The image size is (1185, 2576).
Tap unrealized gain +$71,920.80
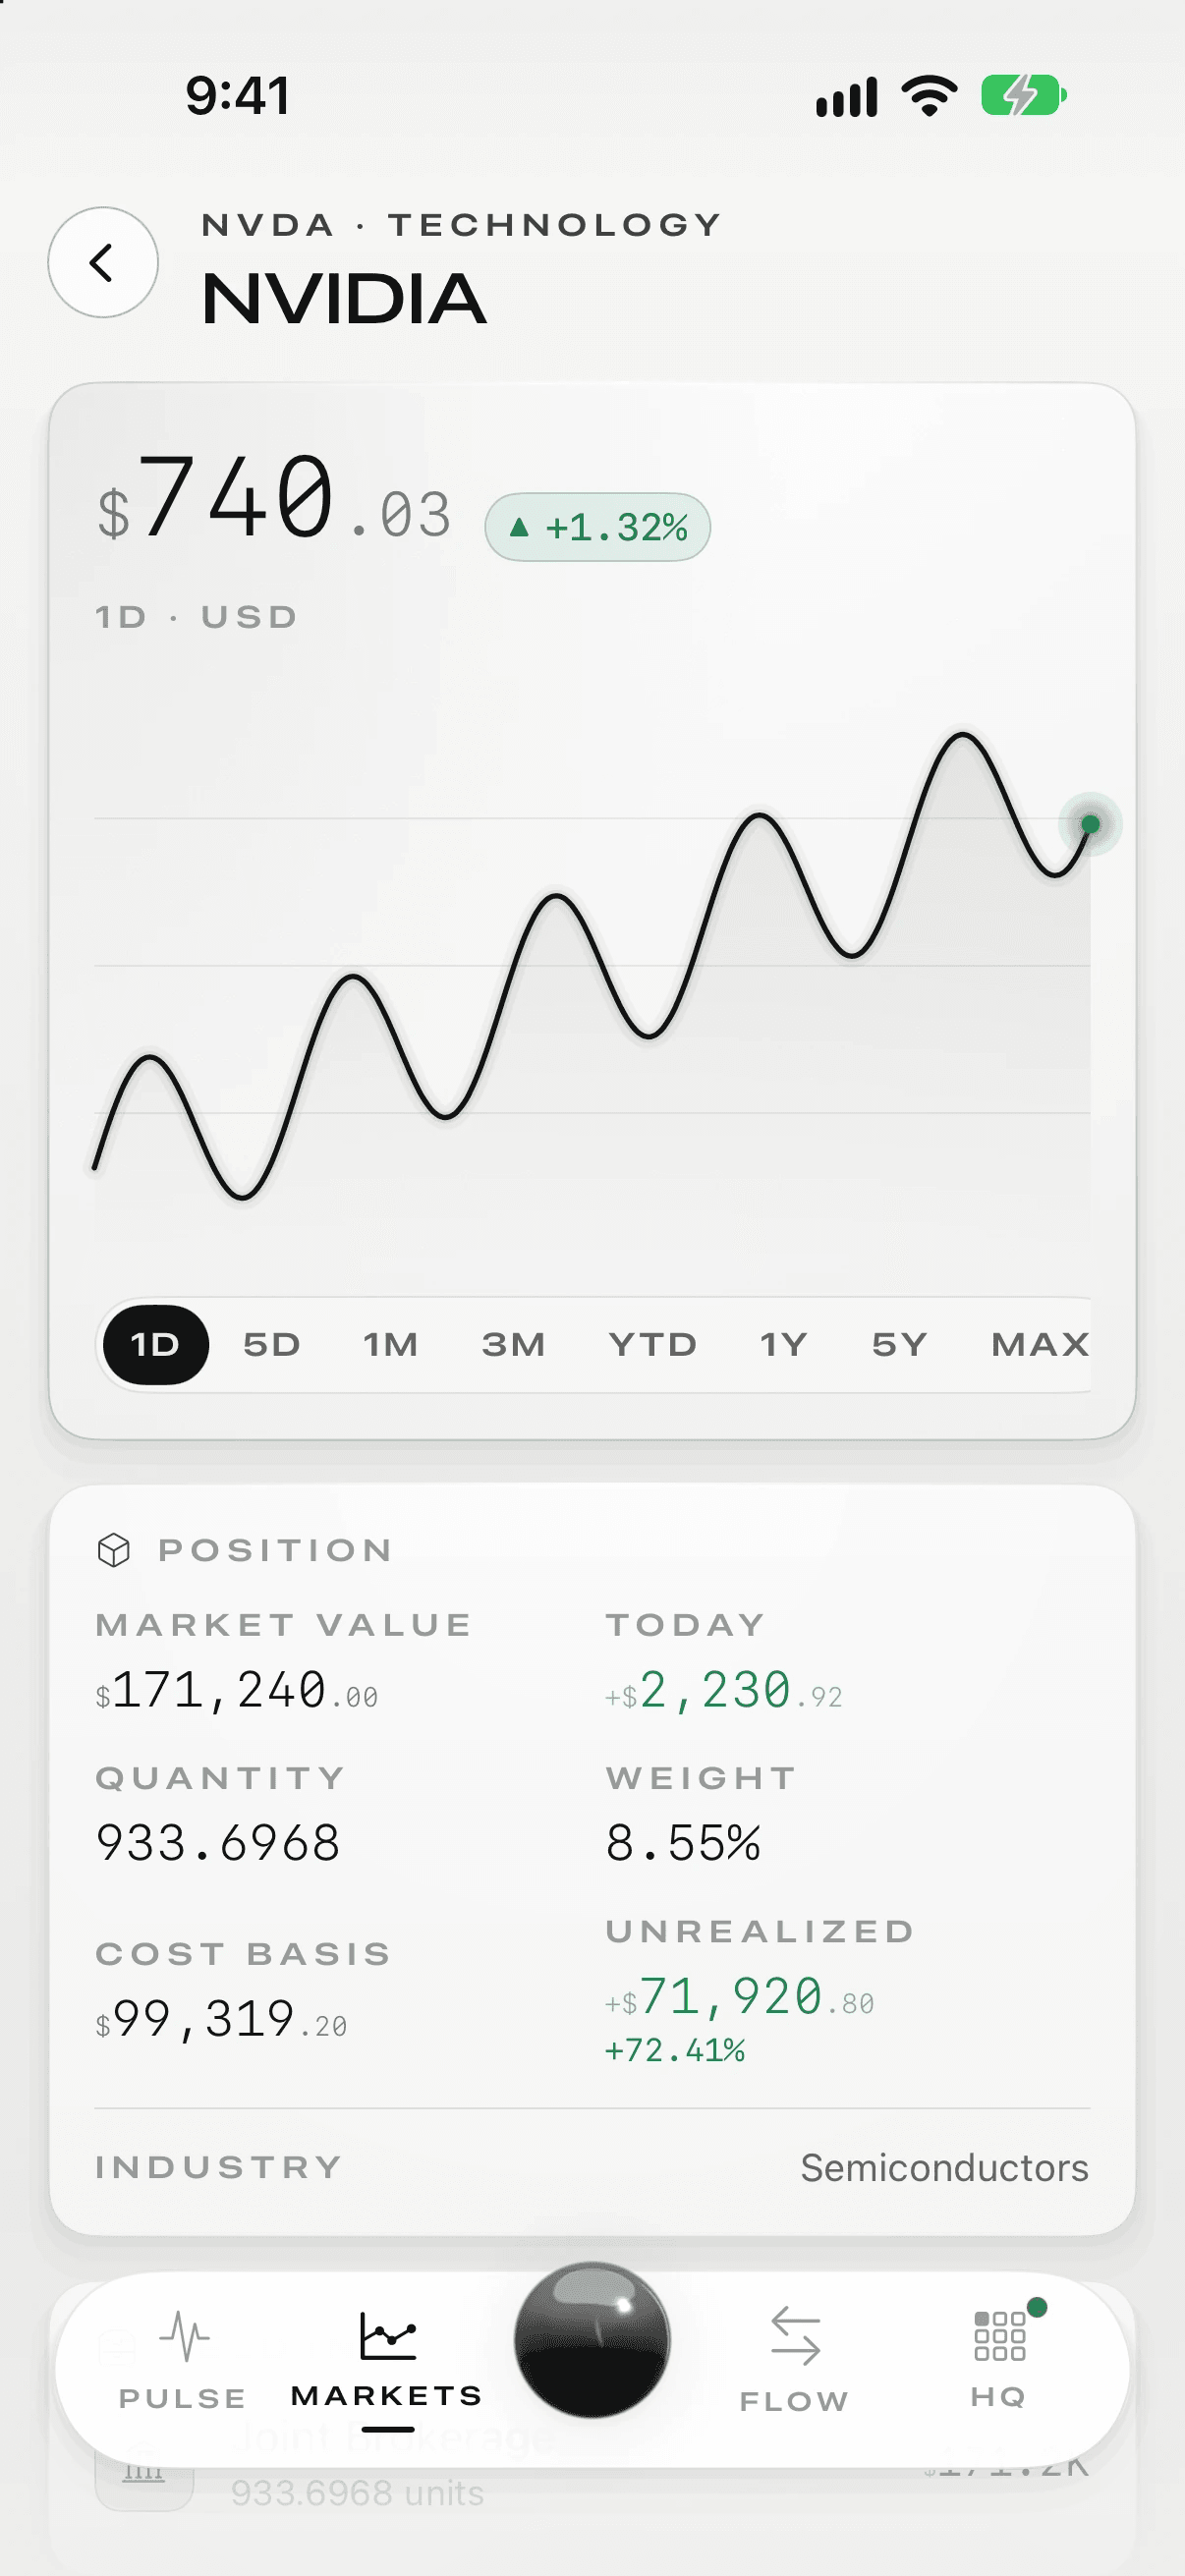coord(740,1997)
